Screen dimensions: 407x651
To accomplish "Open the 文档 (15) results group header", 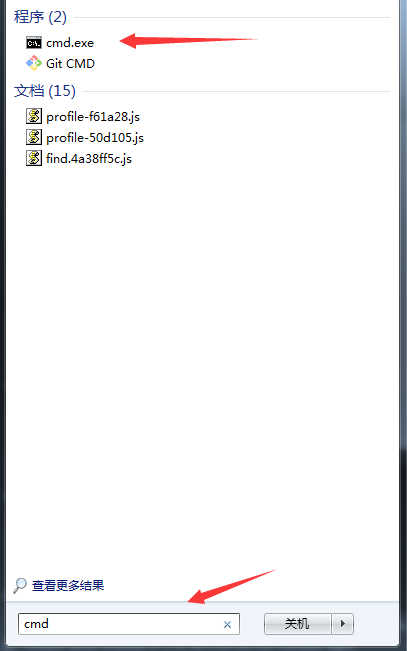I will [x=45, y=91].
